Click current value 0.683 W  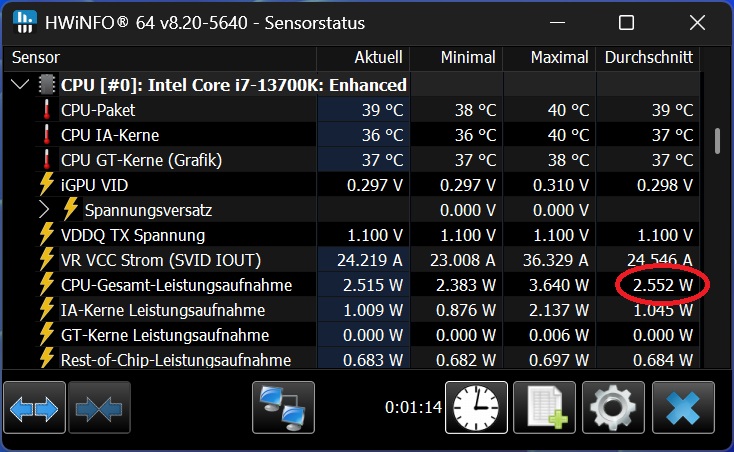coord(373,360)
